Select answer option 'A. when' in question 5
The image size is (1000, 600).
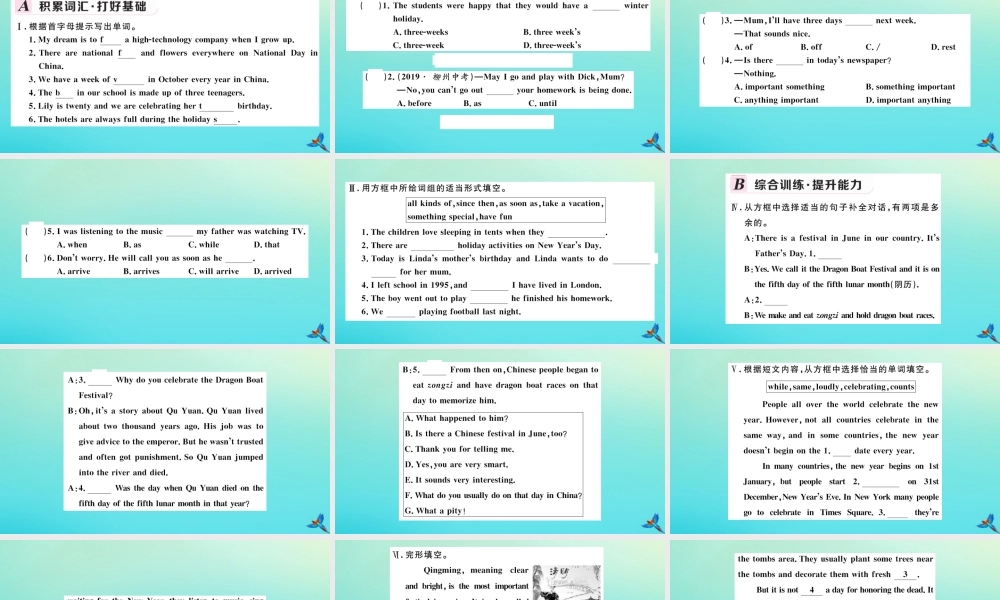71,245
